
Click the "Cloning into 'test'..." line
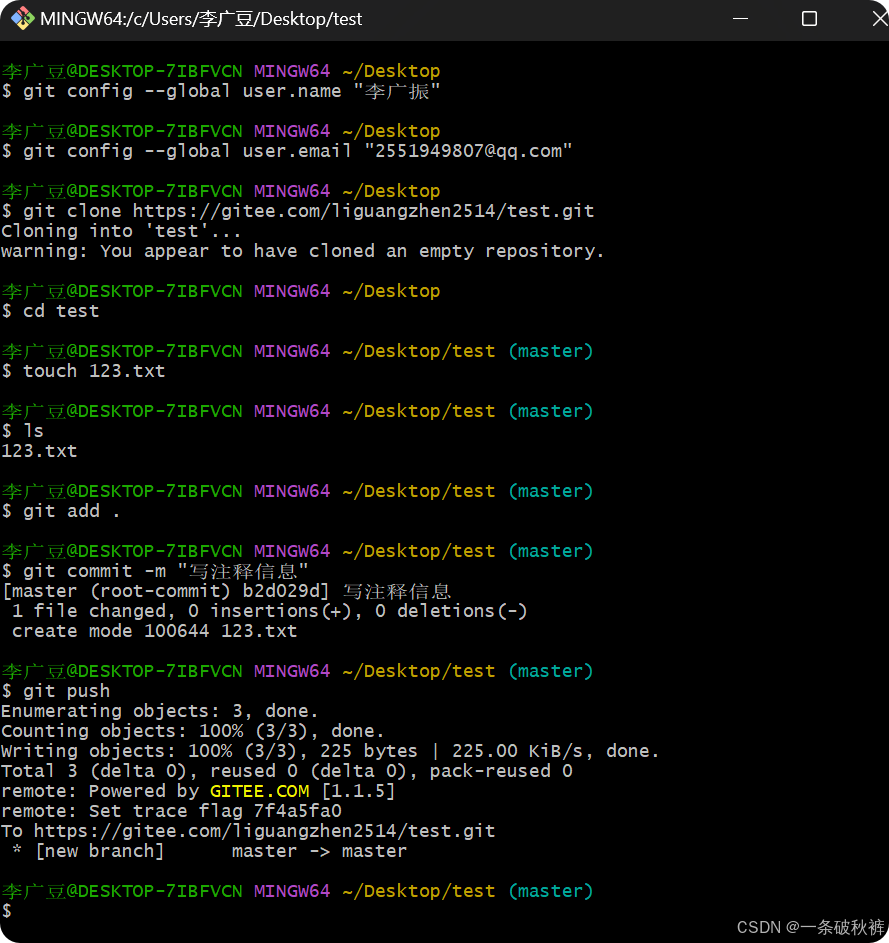[x=121, y=231]
